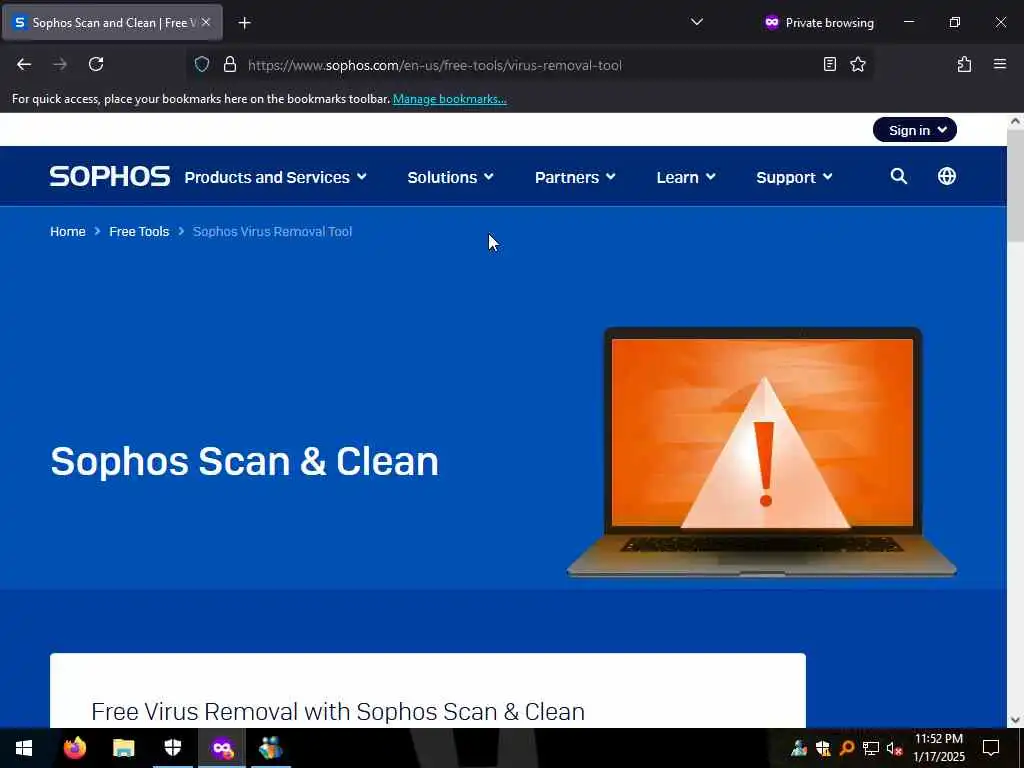Open Free Tools breadcrumb link
1024x768 pixels.
(139, 232)
